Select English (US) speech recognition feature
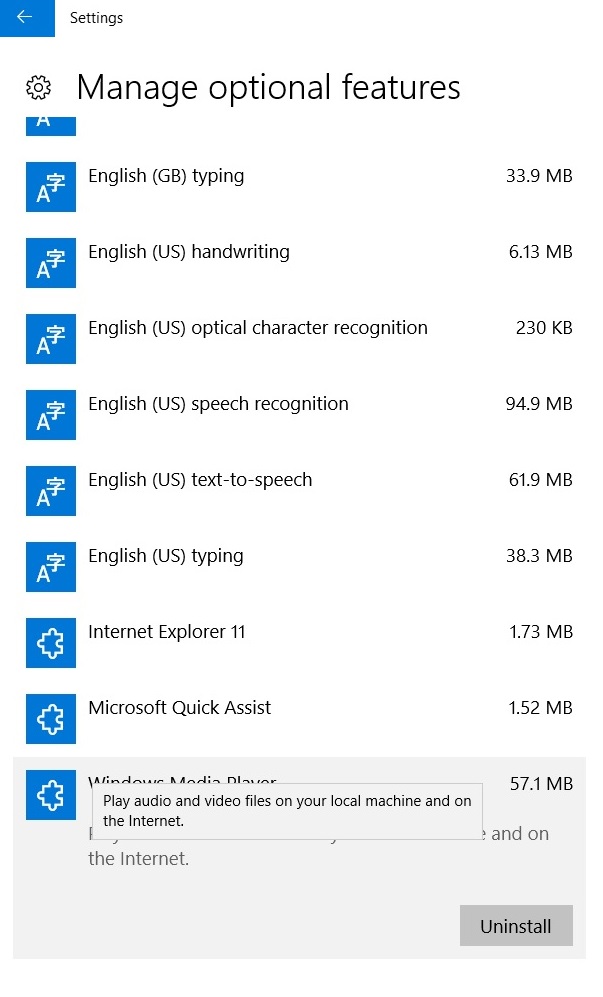Screen dimensions: 603x997 [x=218, y=404]
